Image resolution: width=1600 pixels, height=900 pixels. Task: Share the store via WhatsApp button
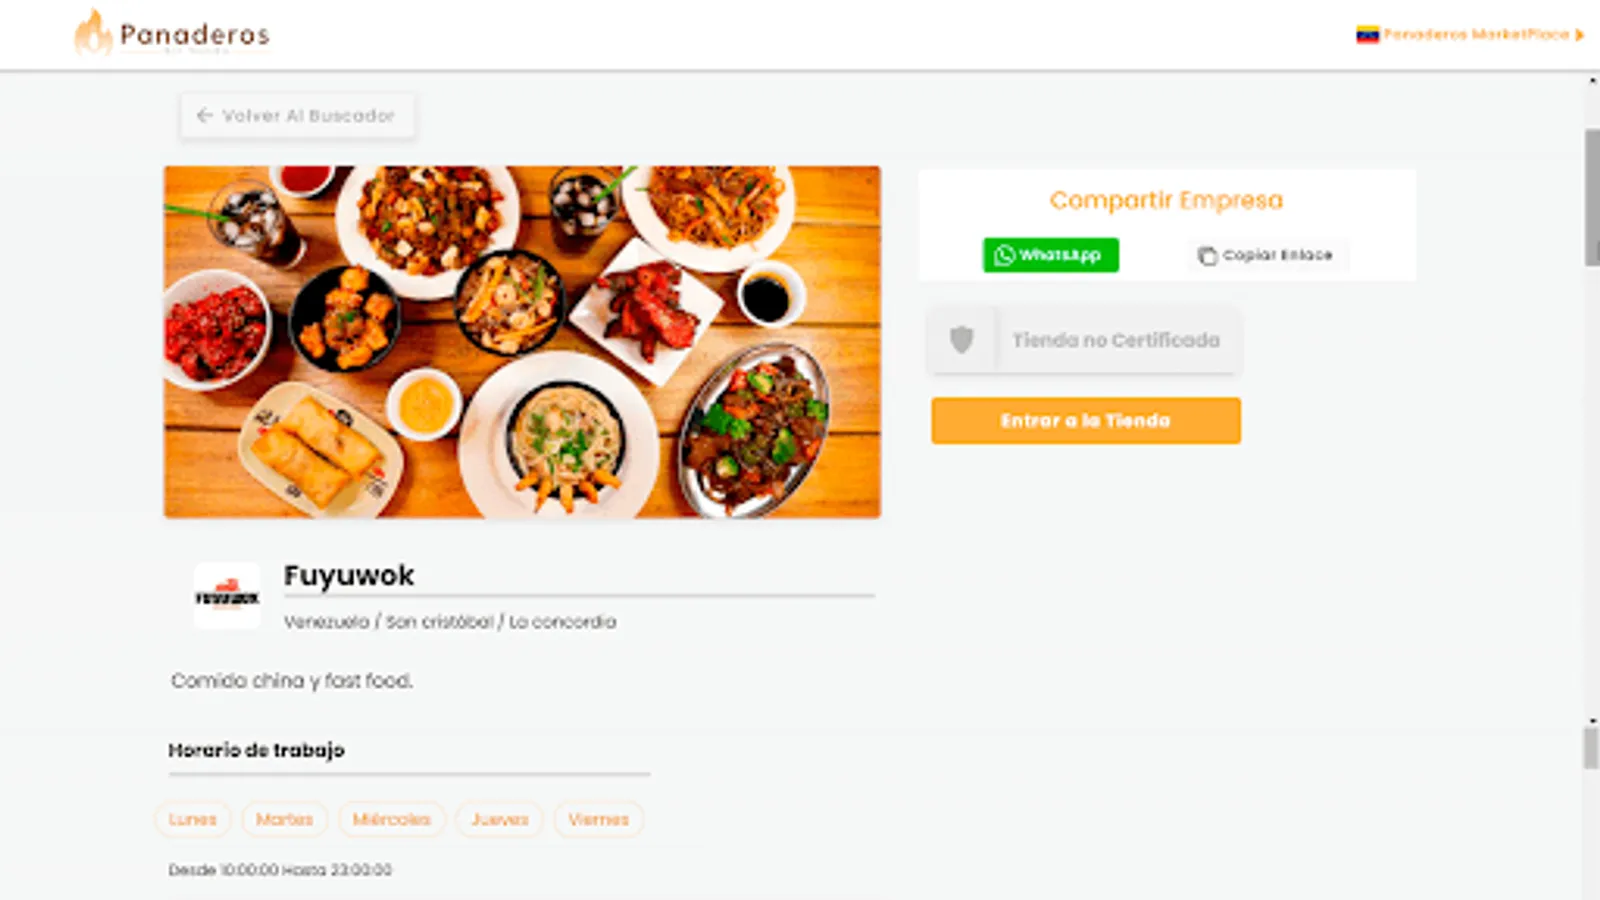click(1050, 255)
